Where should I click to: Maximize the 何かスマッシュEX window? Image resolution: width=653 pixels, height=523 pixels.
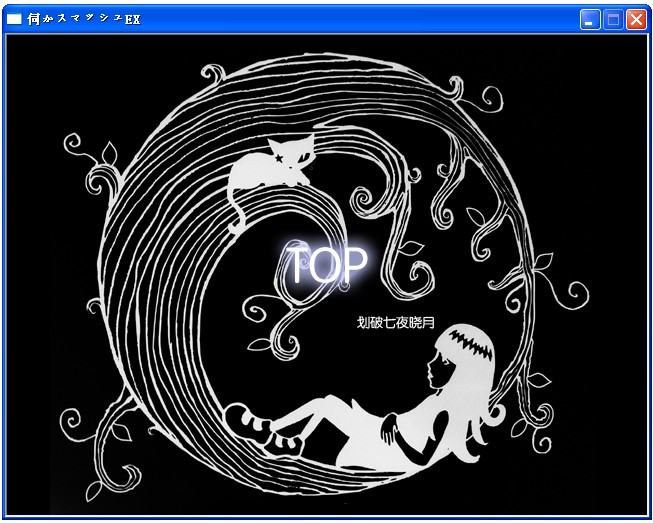coord(613,20)
